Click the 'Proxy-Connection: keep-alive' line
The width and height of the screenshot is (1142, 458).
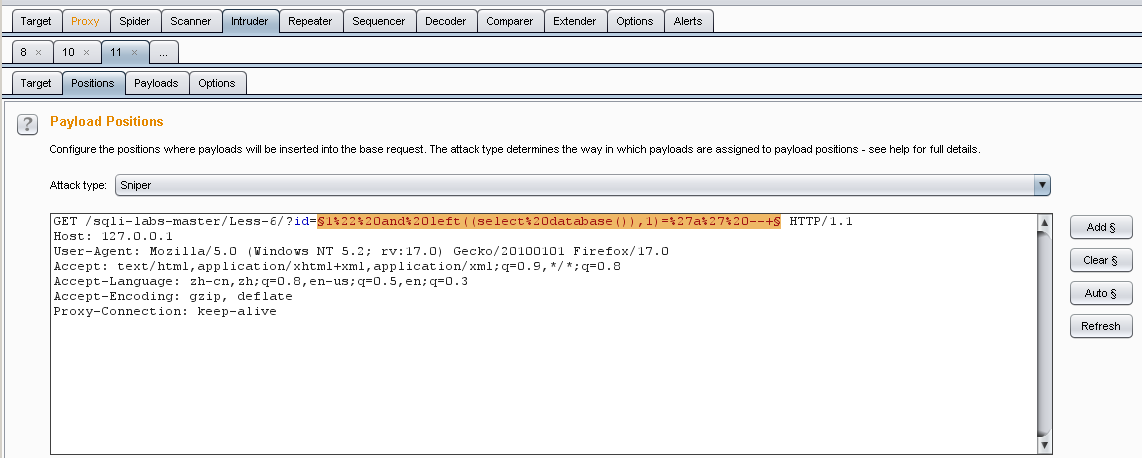click(x=165, y=311)
